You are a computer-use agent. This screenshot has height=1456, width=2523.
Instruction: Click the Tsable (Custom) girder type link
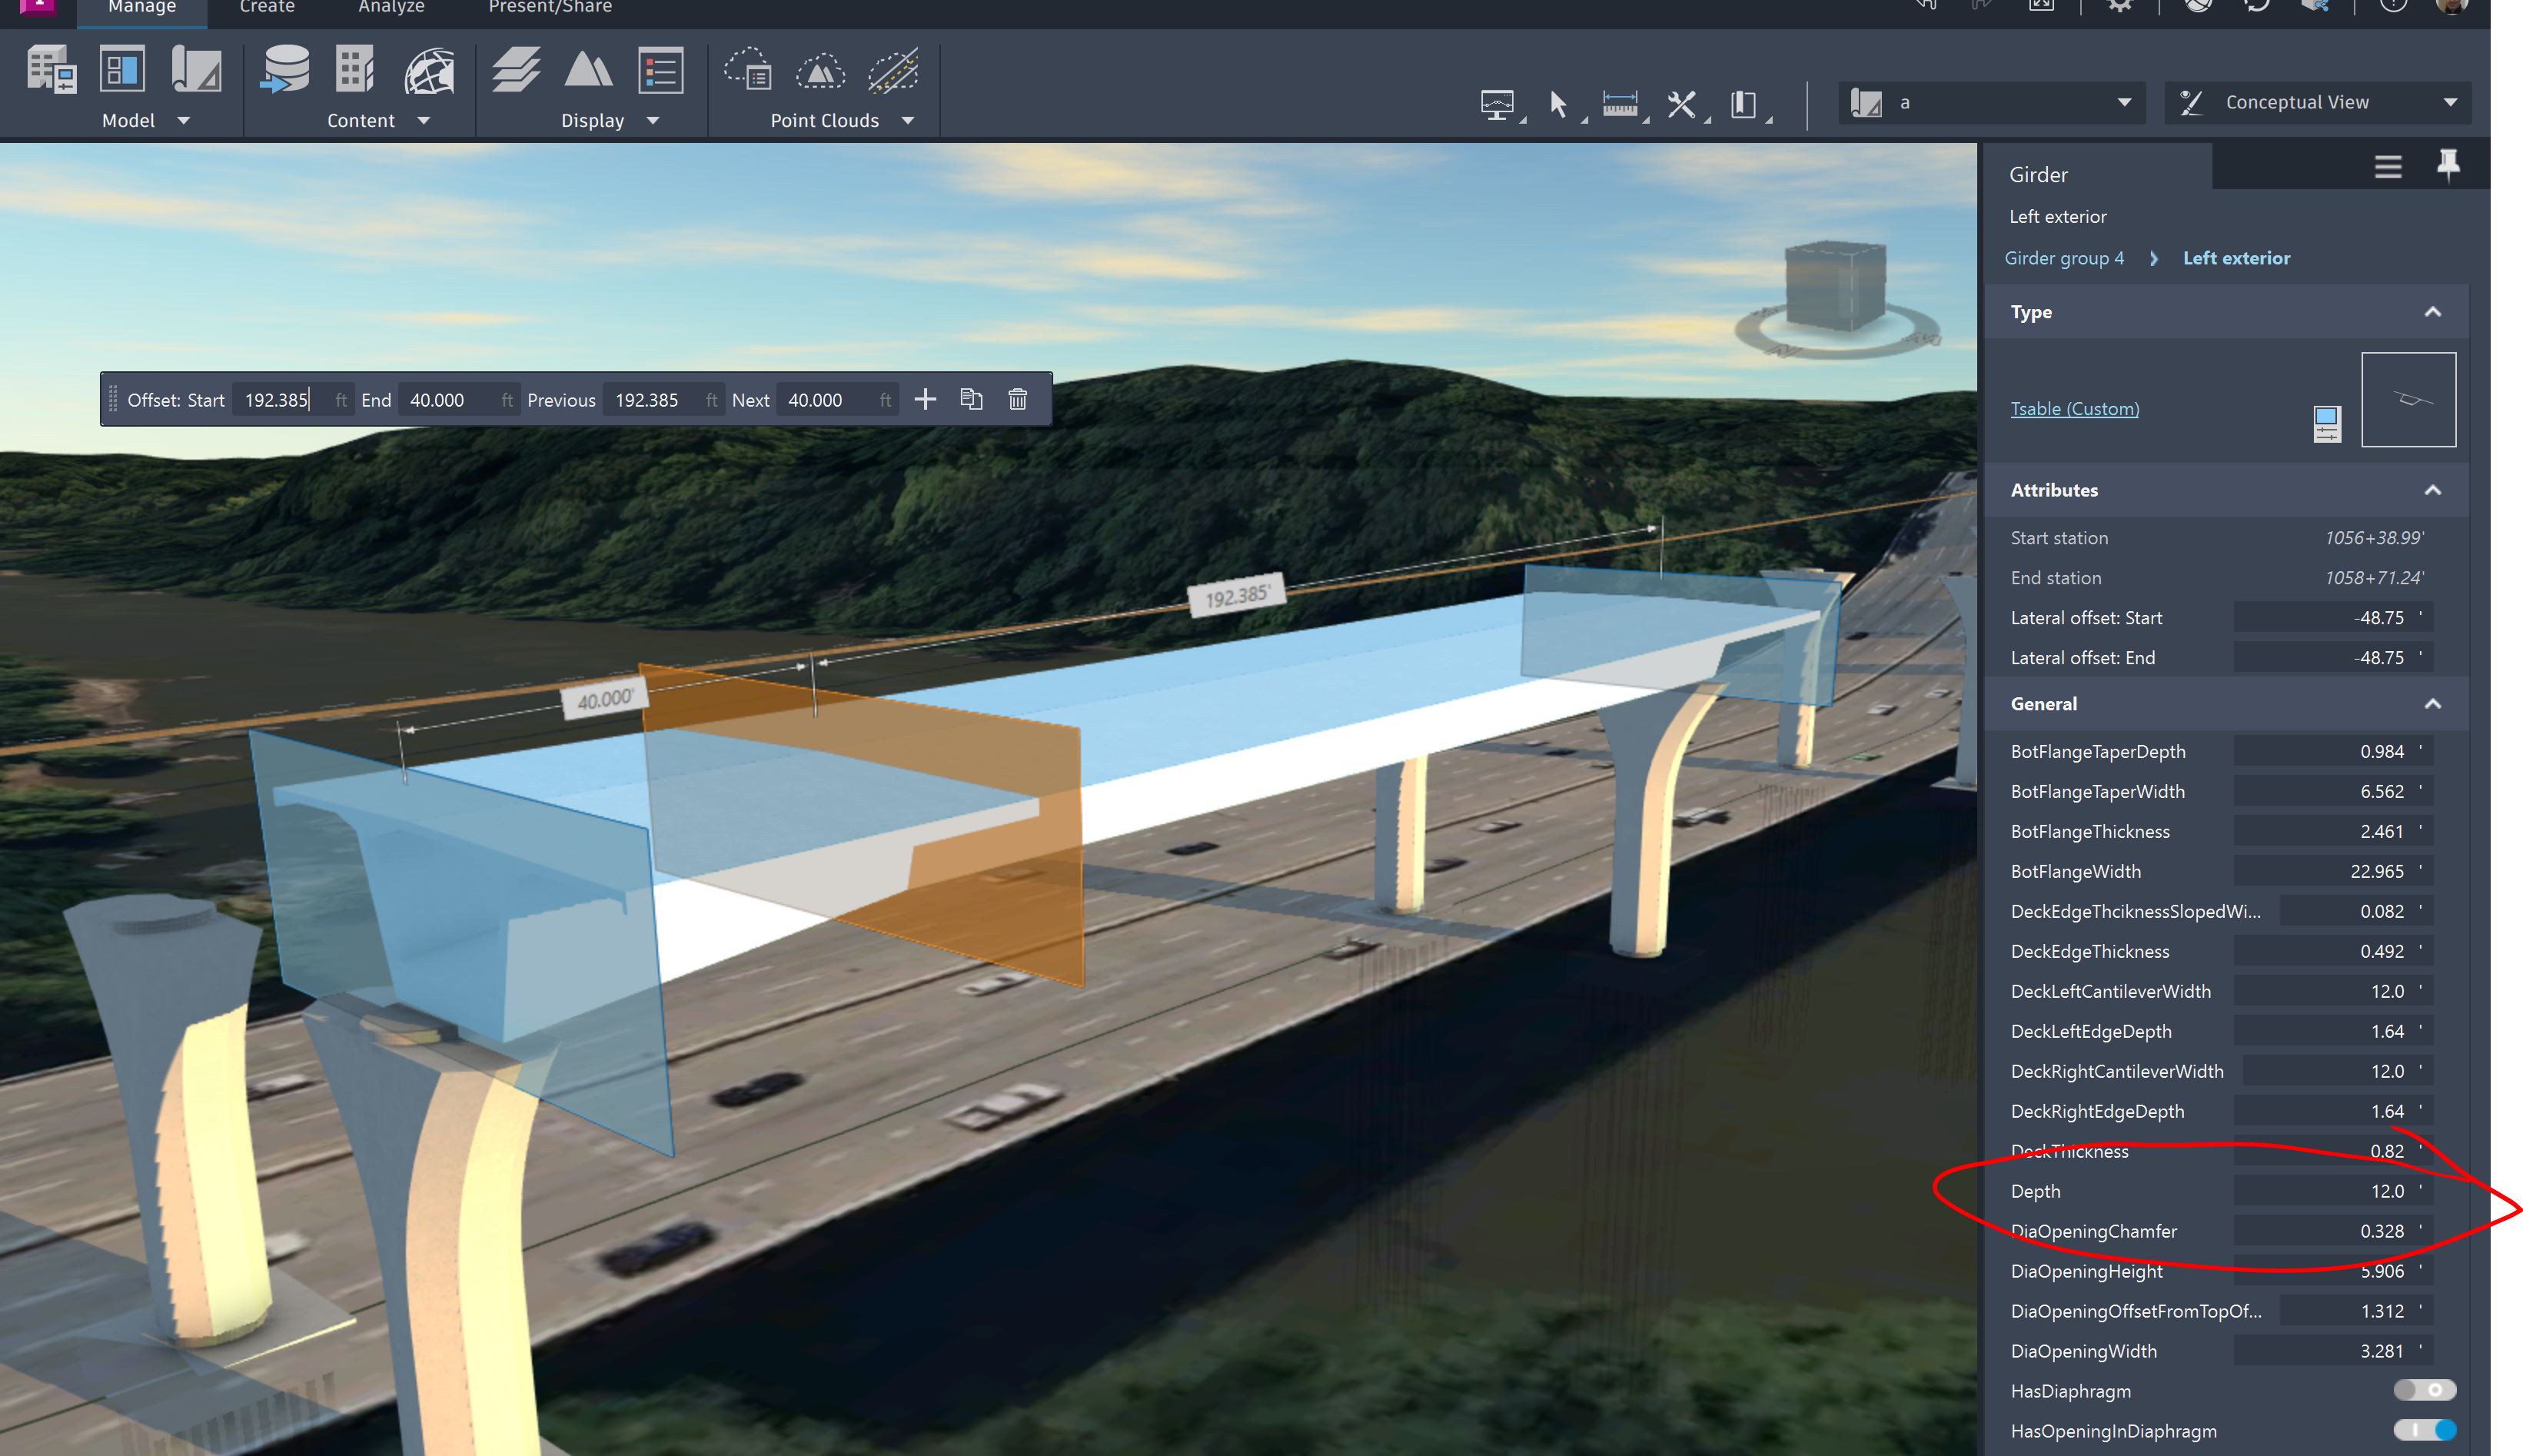click(2074, 408)
